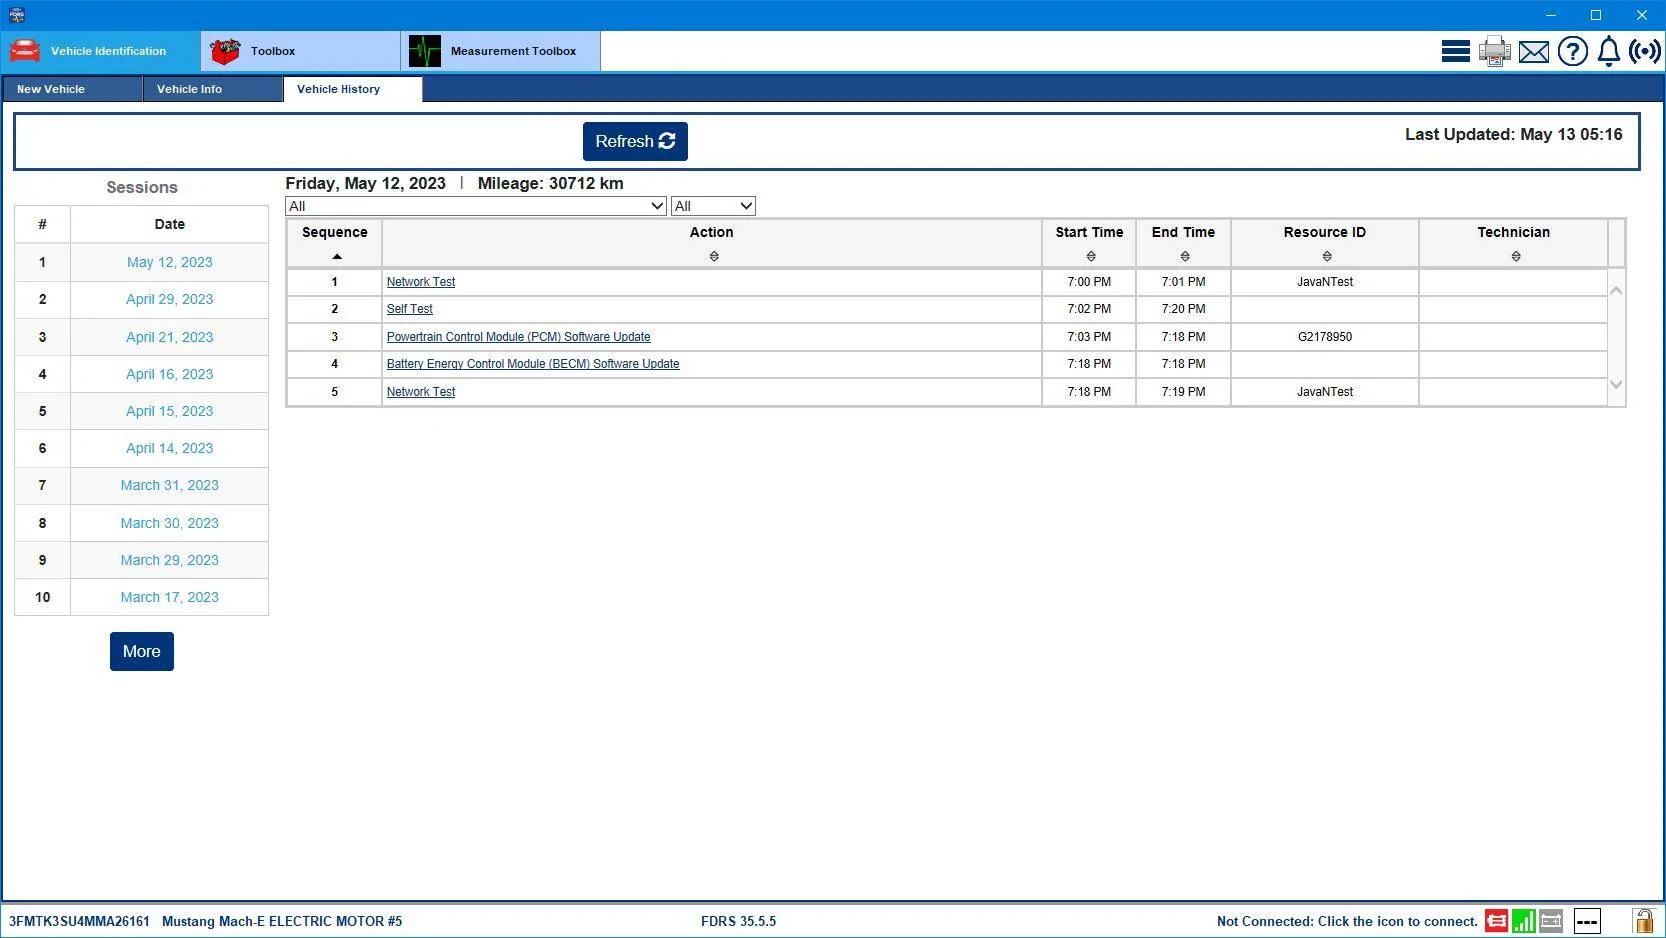This screenshot has height=938, width=1666.
Task: Click the Refresh button
Action: [x=635, y=141]
